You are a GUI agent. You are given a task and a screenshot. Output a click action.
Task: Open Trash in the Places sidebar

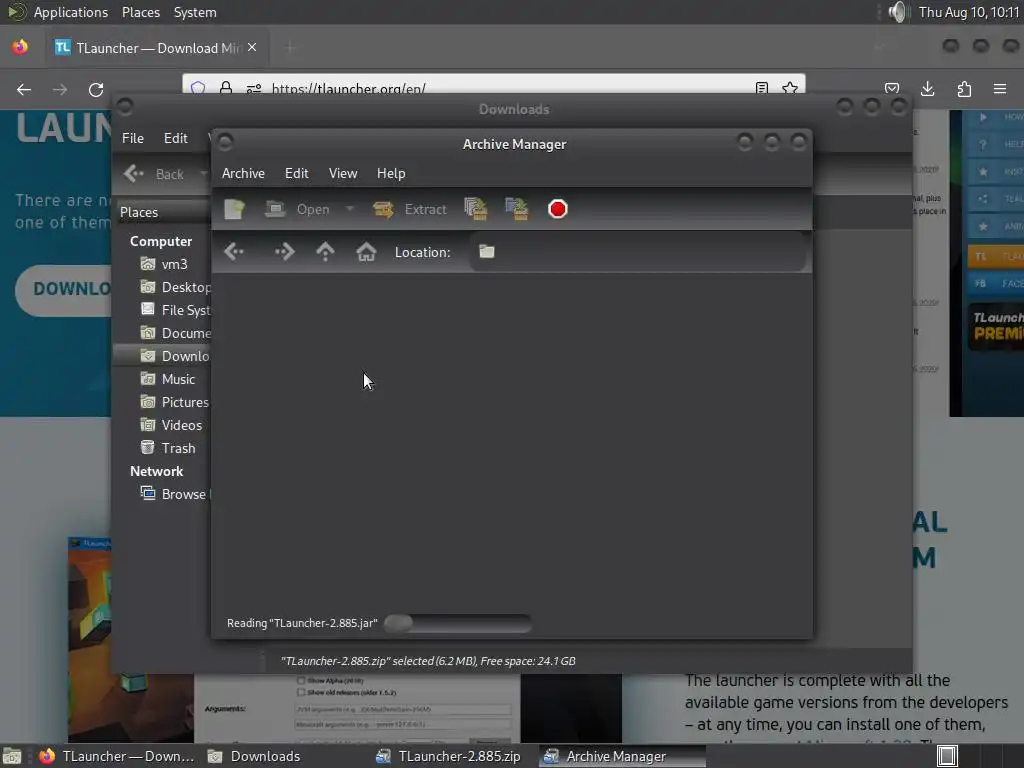tap(168, 448)
